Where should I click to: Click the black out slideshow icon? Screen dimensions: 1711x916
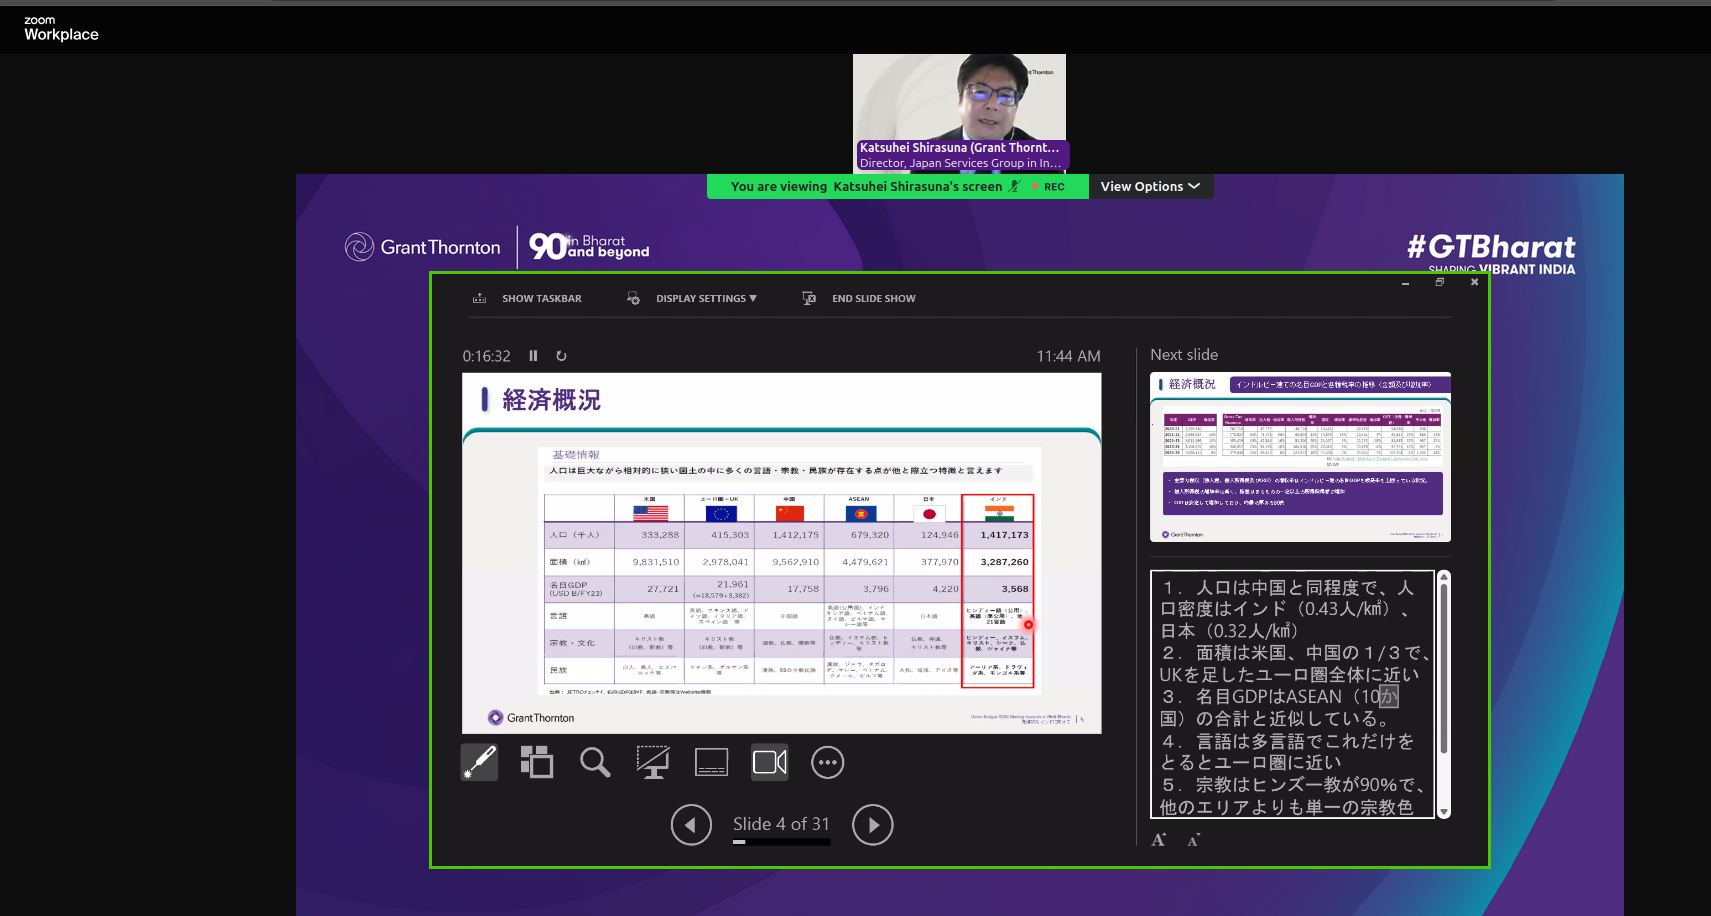tap(653, 763)
